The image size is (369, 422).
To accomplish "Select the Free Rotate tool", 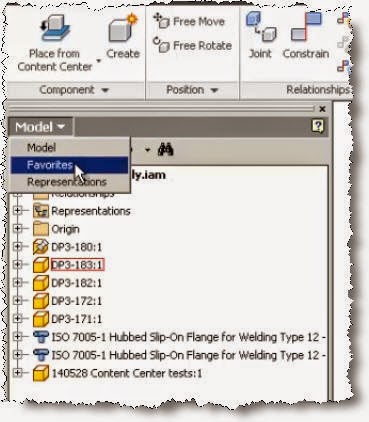I will [x=192, y=45].
